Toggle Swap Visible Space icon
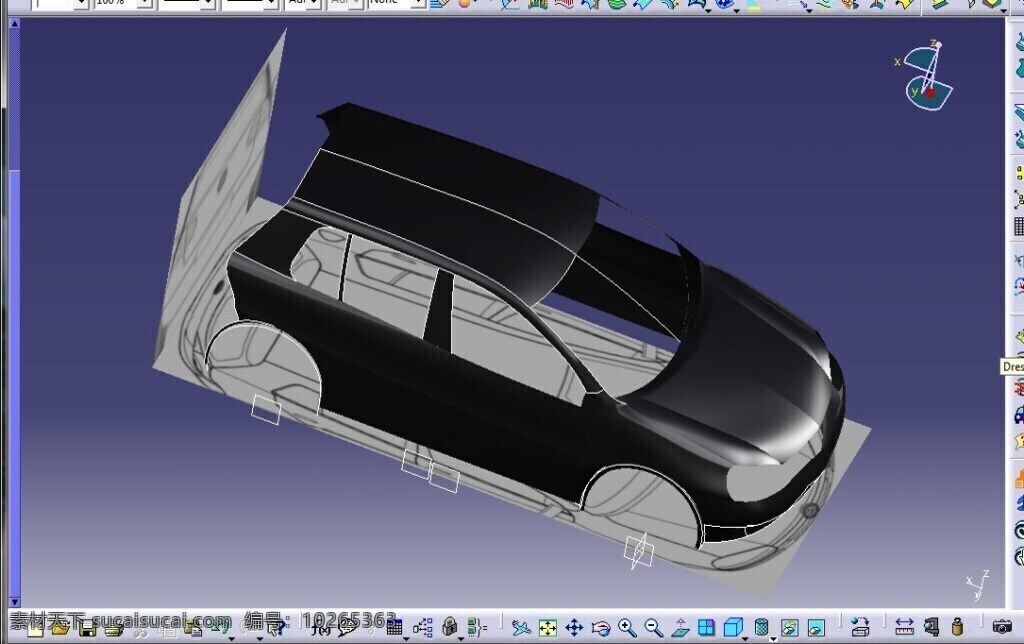1024x644 pixels. coord(816,628)
